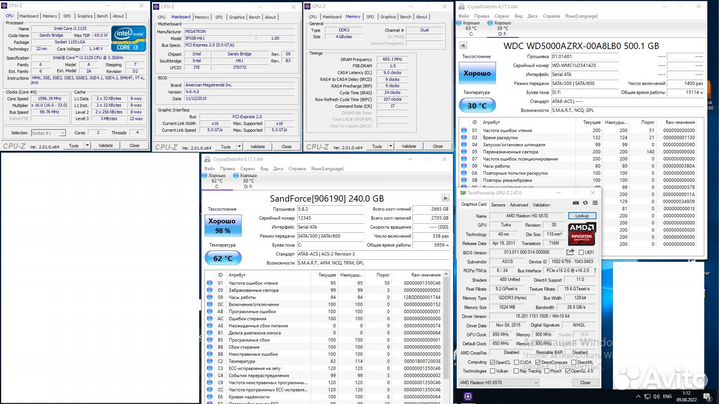
Task: Select C: 62 °C disk in SandForce window
Action: click(215, 181)
